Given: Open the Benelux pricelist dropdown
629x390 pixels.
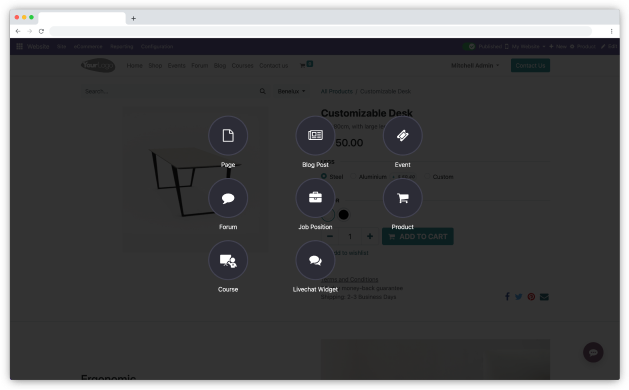Looking at the screenshot, I should tap(291, 91).
